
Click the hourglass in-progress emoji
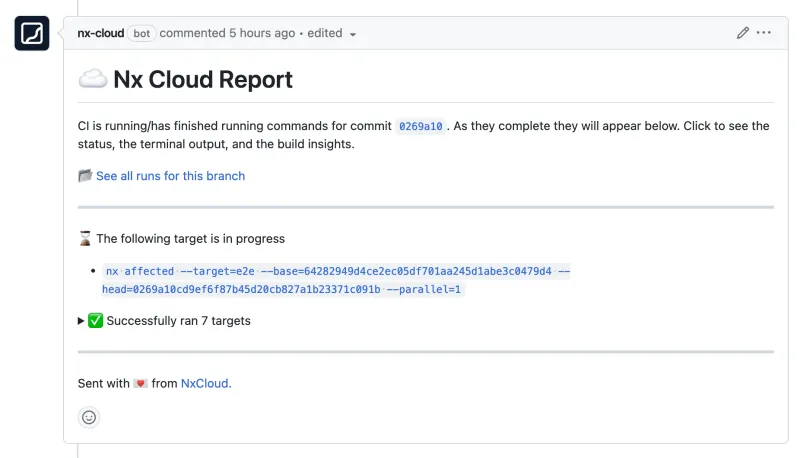(x=85, y=239)
